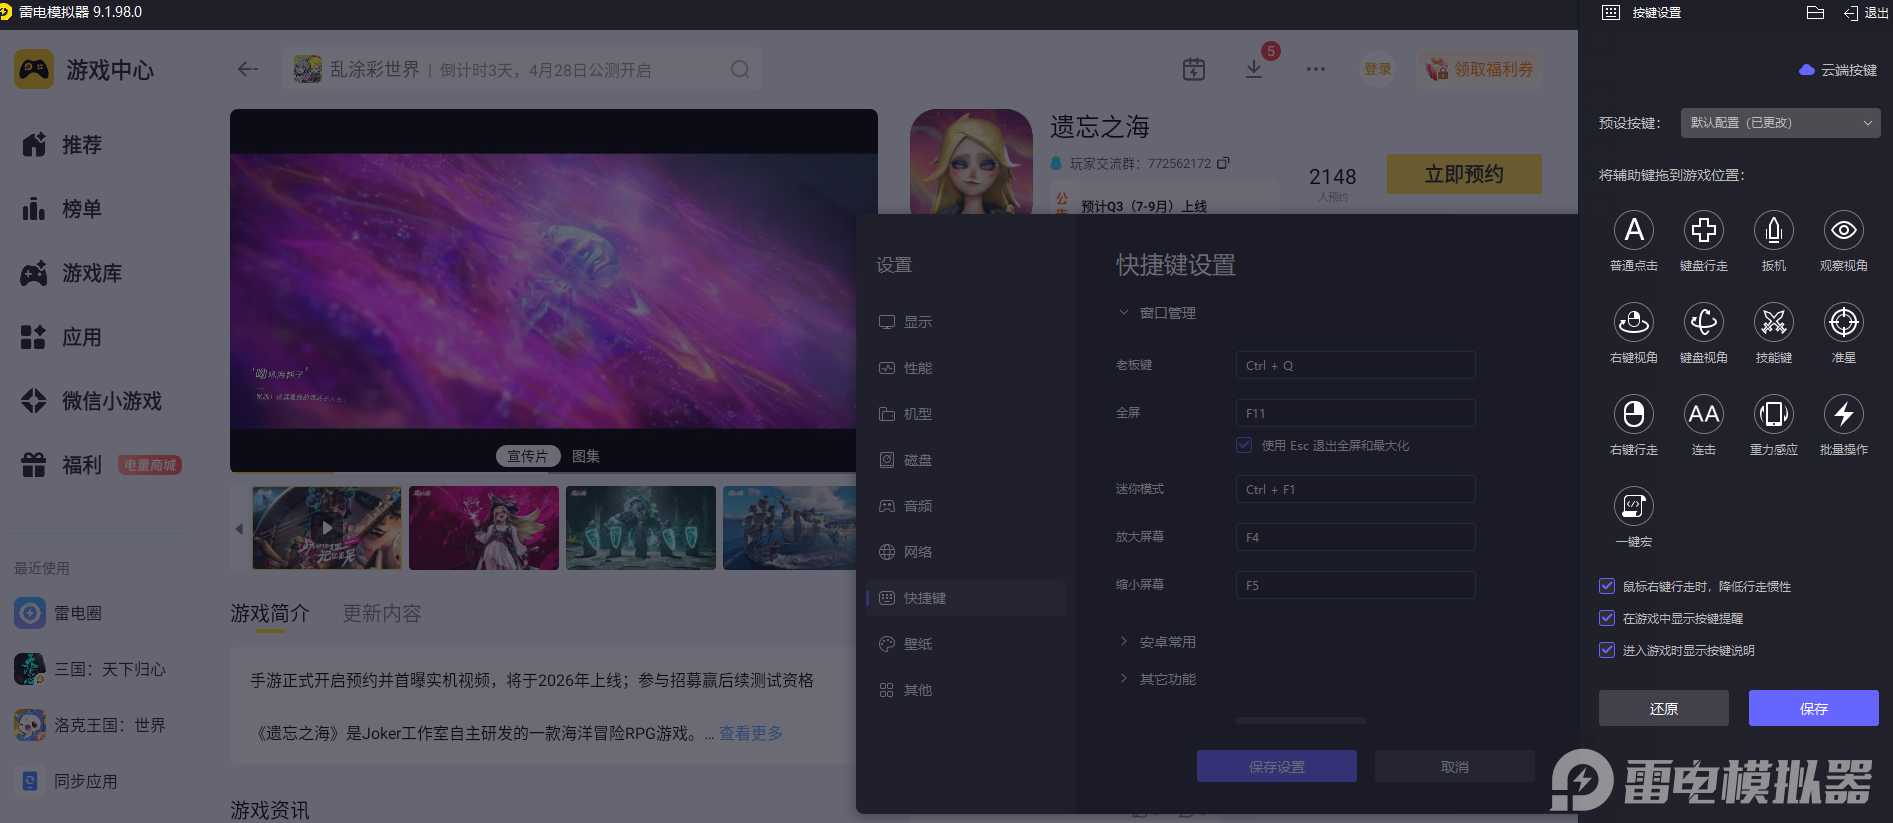Screen dimensions: 1893x823
Task: Select the 批量操作 lightning icon
Action: tap(1843, 414)
